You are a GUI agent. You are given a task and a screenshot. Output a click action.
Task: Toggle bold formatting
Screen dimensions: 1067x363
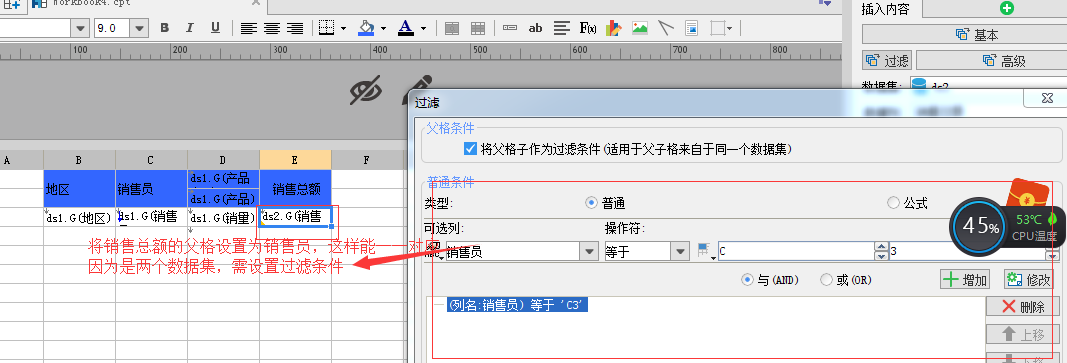coord(164,28)
